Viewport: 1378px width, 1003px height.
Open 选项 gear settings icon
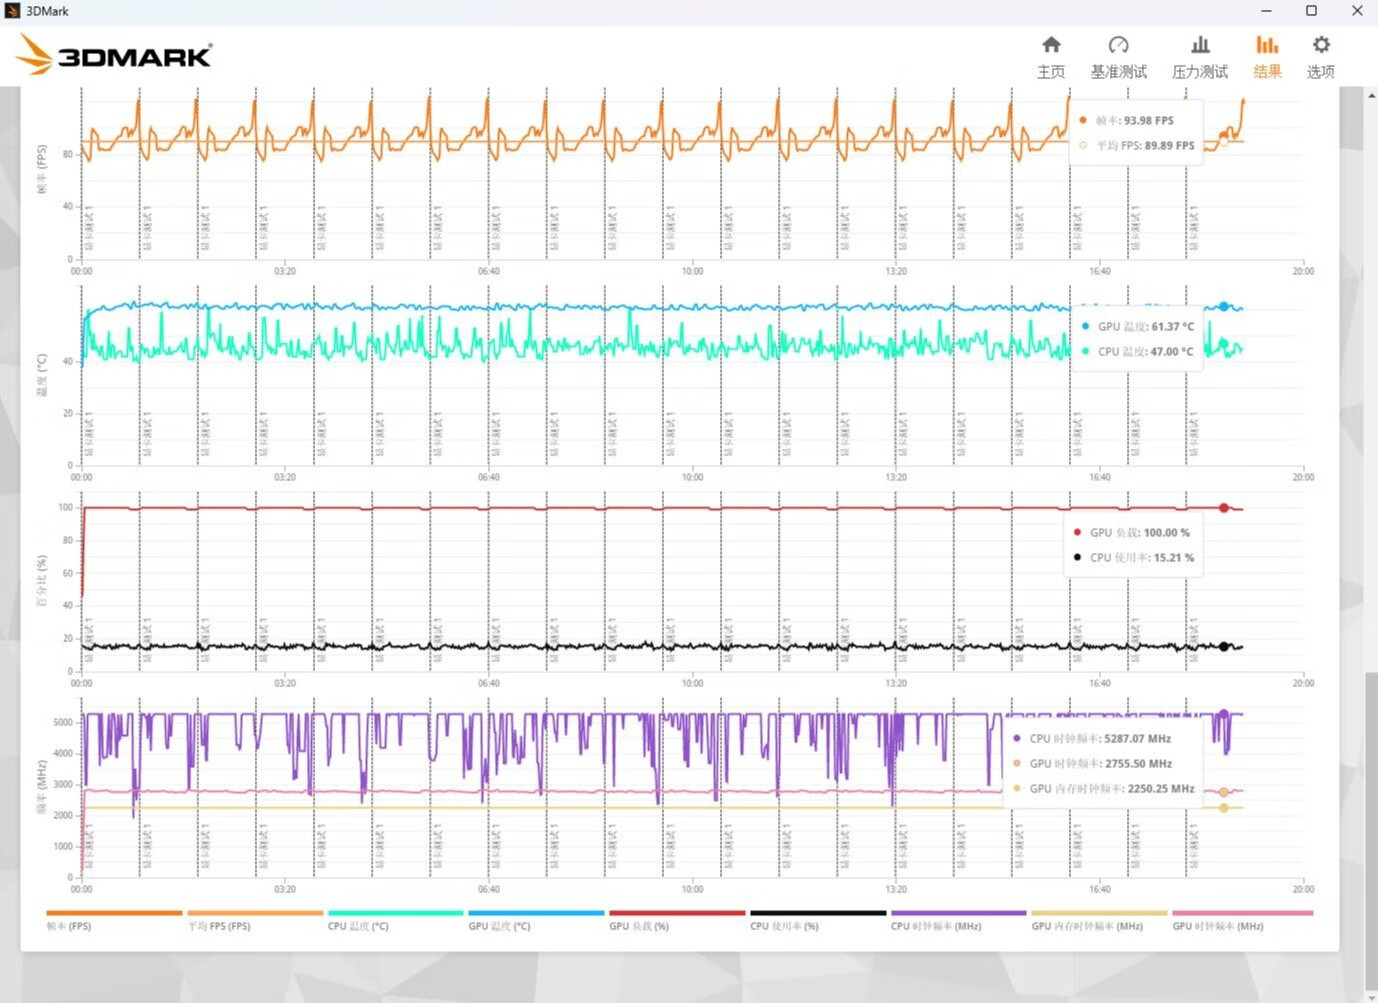pyautogui.click(x=1320, y=56)
